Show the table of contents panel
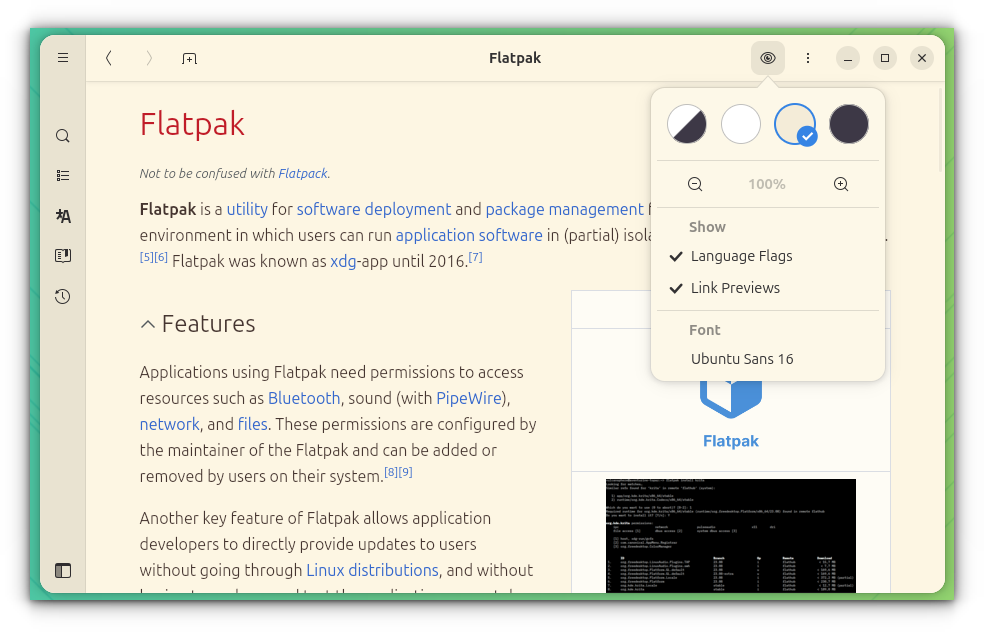 63,175
